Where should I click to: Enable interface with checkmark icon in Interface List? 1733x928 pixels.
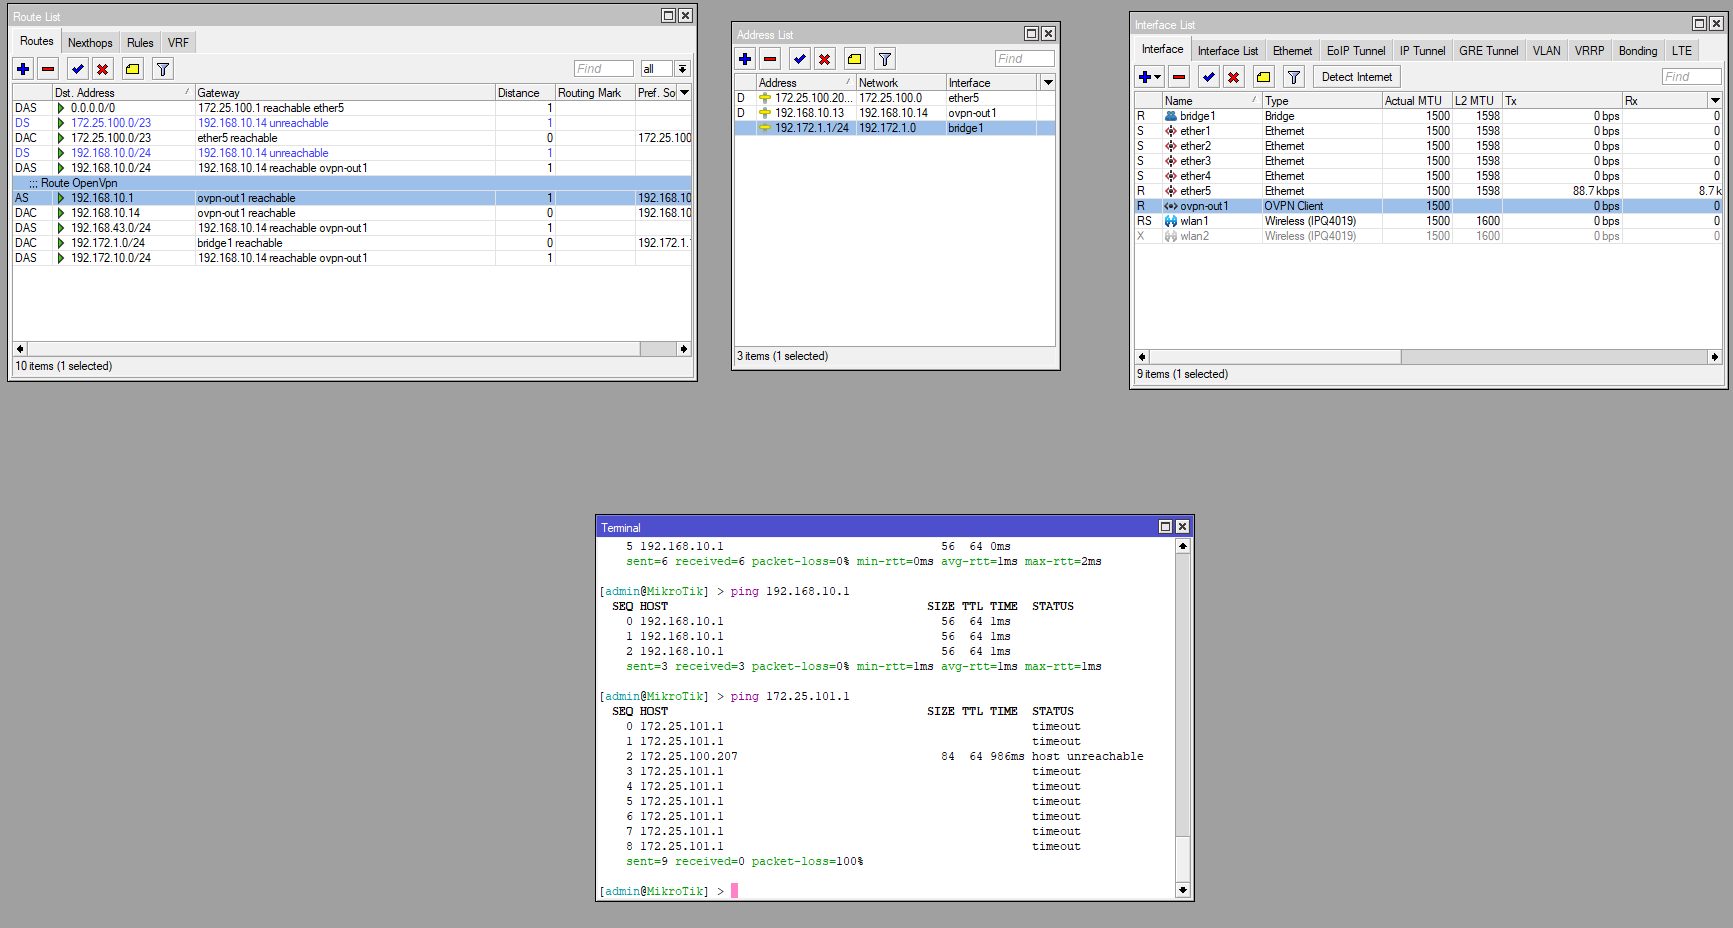coord(1209,77)
